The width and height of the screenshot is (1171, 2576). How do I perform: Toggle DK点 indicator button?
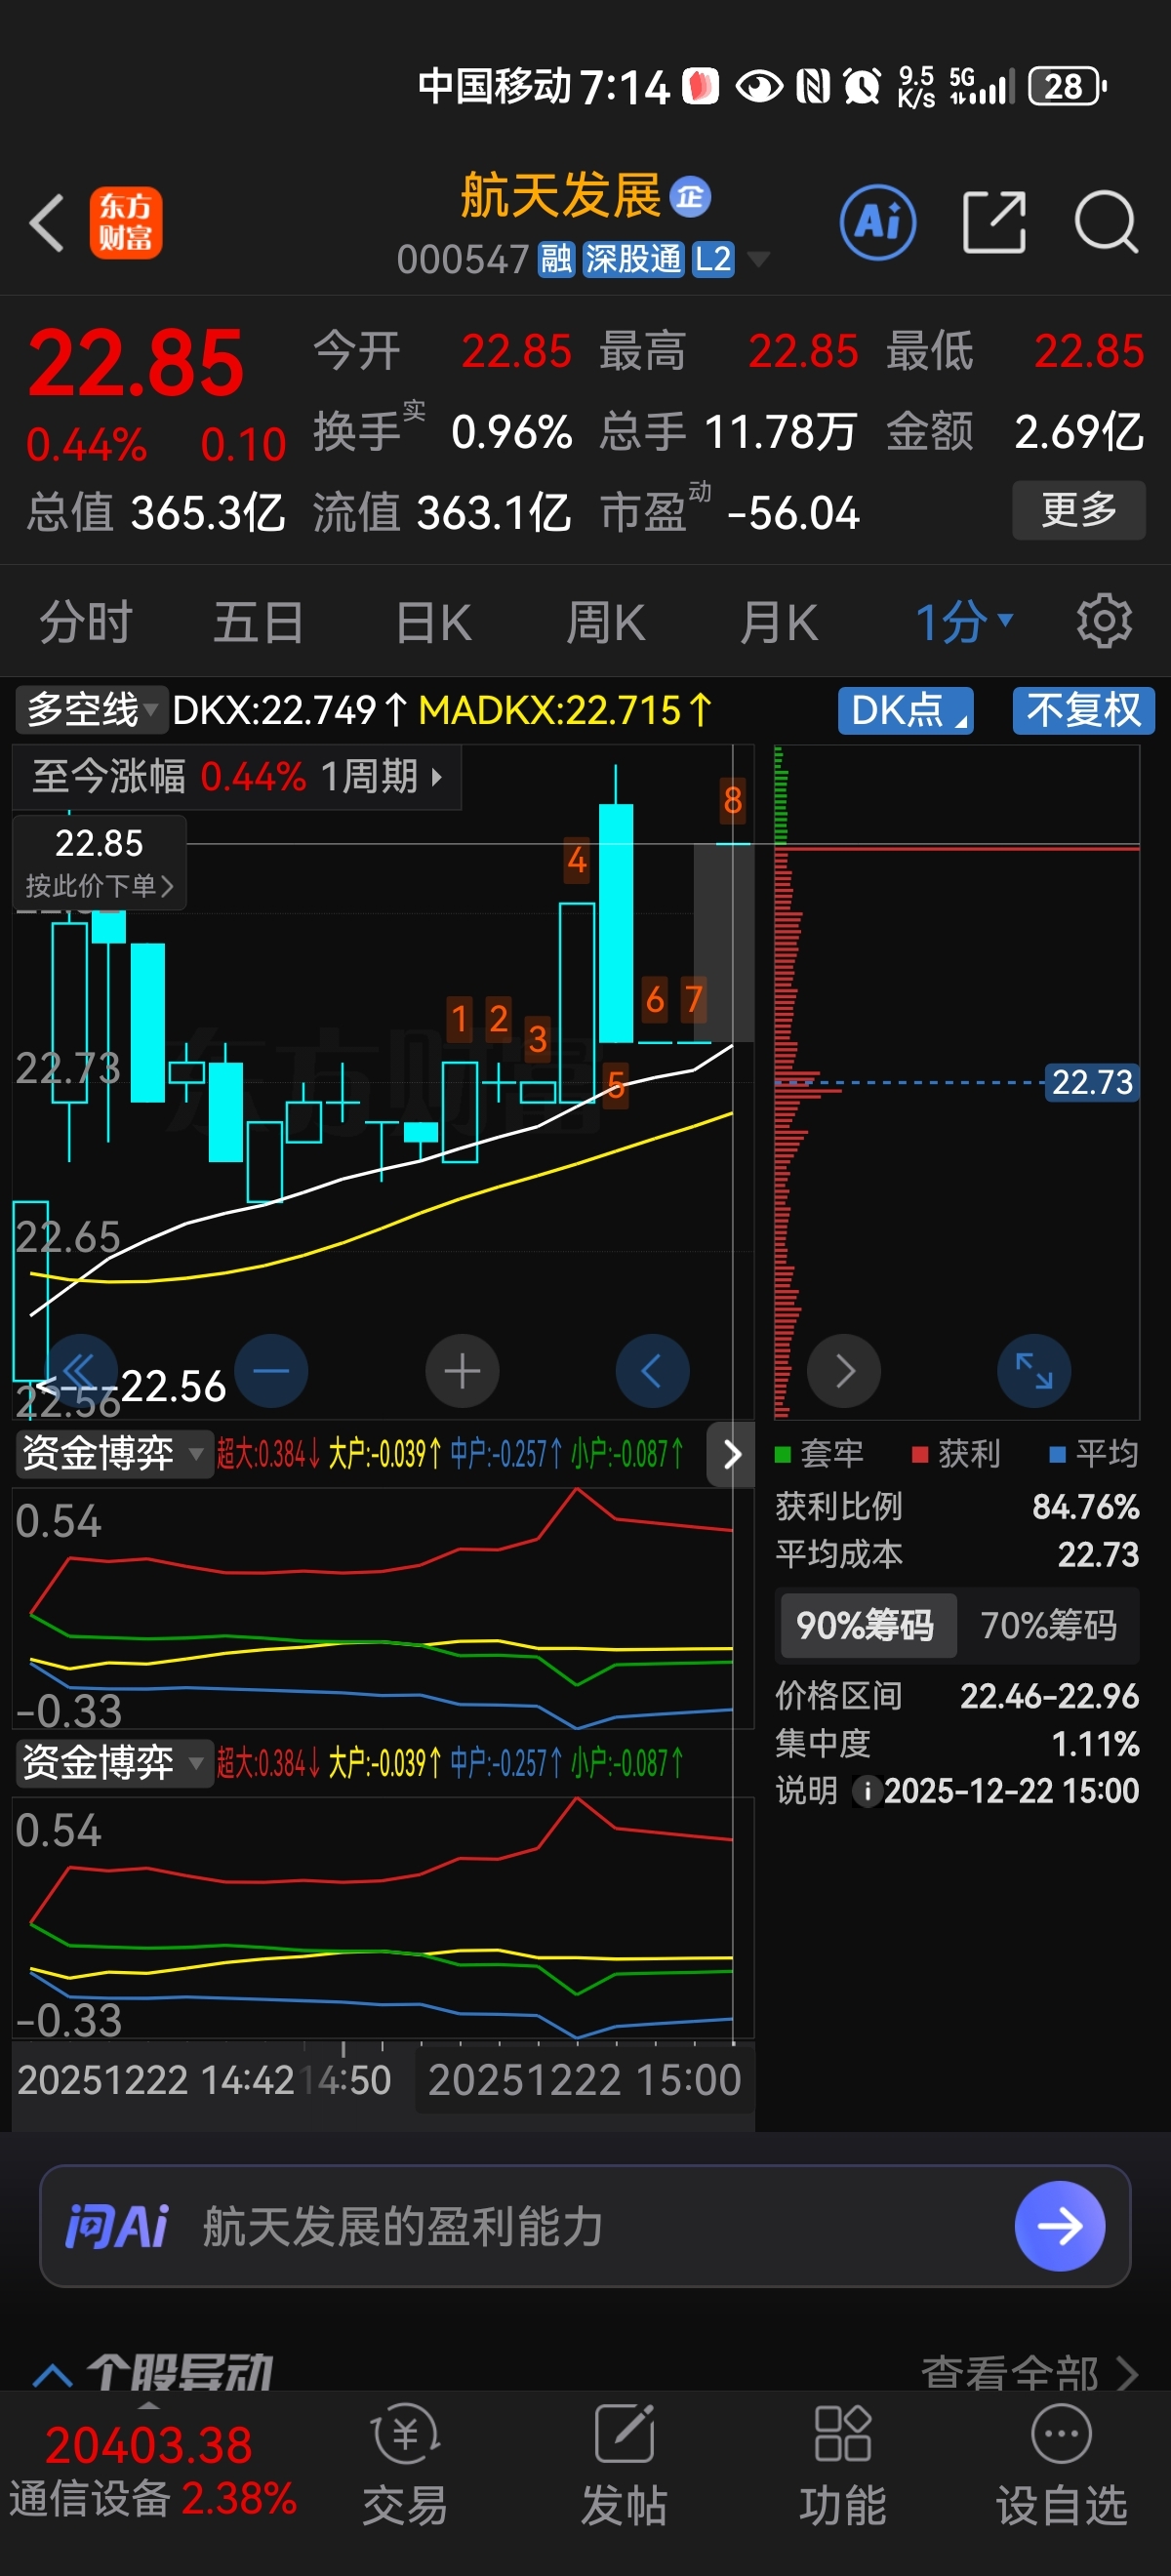[x=905, y=710]
